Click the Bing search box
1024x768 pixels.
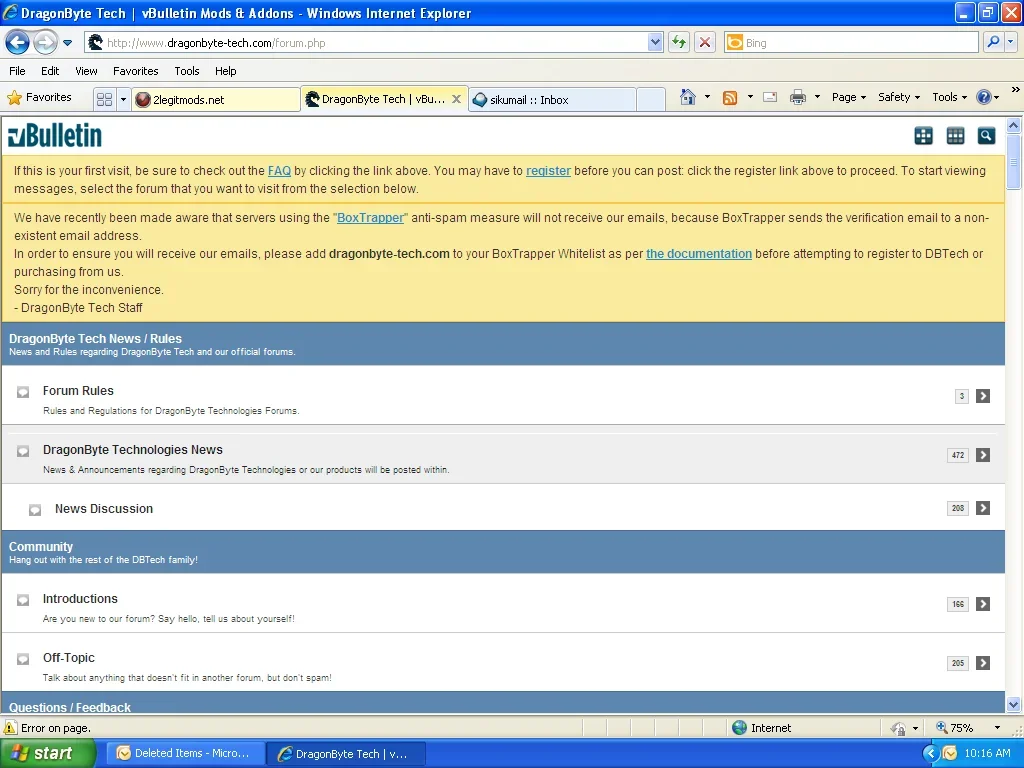(x=852, y=43)
